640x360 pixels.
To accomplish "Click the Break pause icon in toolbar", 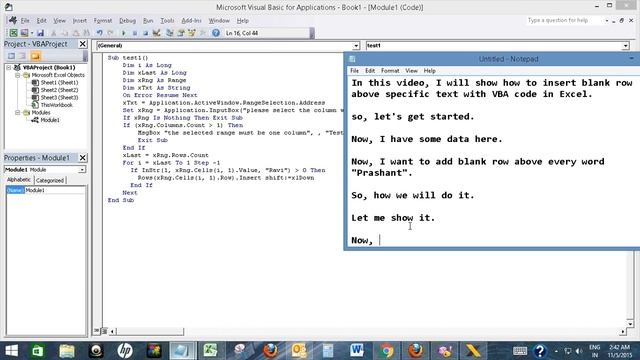I will 135,33.
